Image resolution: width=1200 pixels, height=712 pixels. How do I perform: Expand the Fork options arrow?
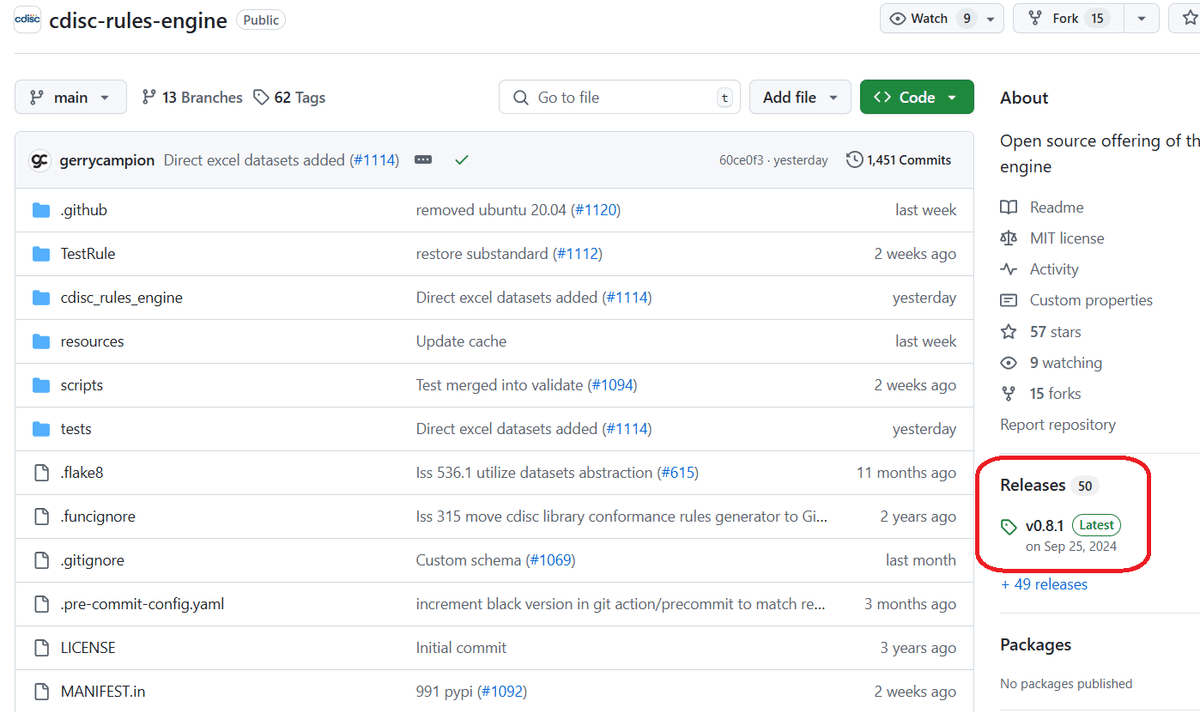click(x=1141, y=18)
